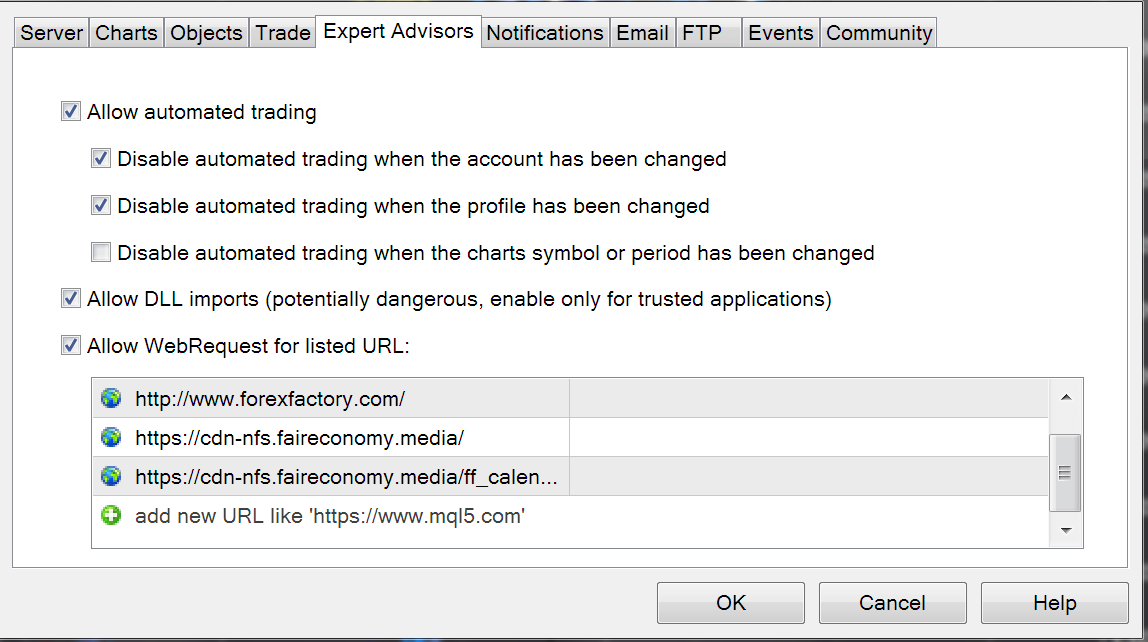Uncheck Allow DLL imports option
This screenshot has width=1148, height=642.
pos(71,299)
